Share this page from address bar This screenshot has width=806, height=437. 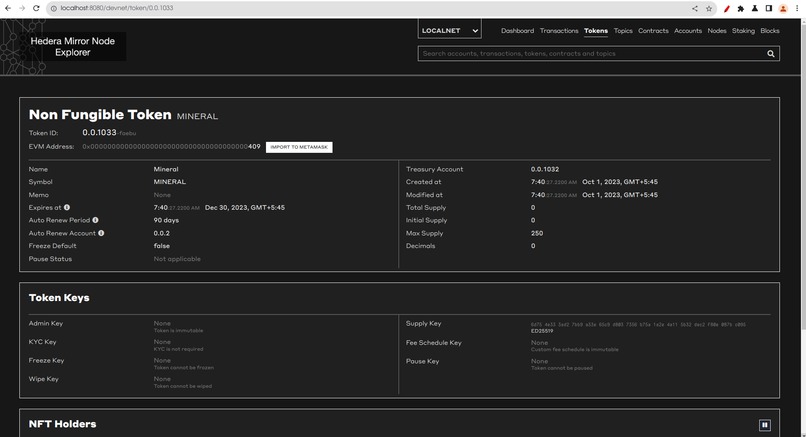tap(695, 8)
